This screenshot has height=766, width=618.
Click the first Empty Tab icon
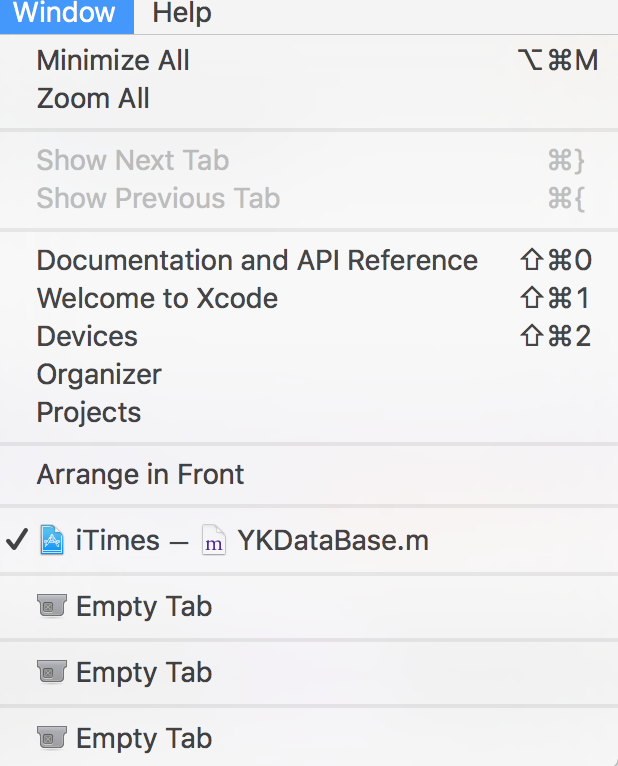[x=51, y=607]
